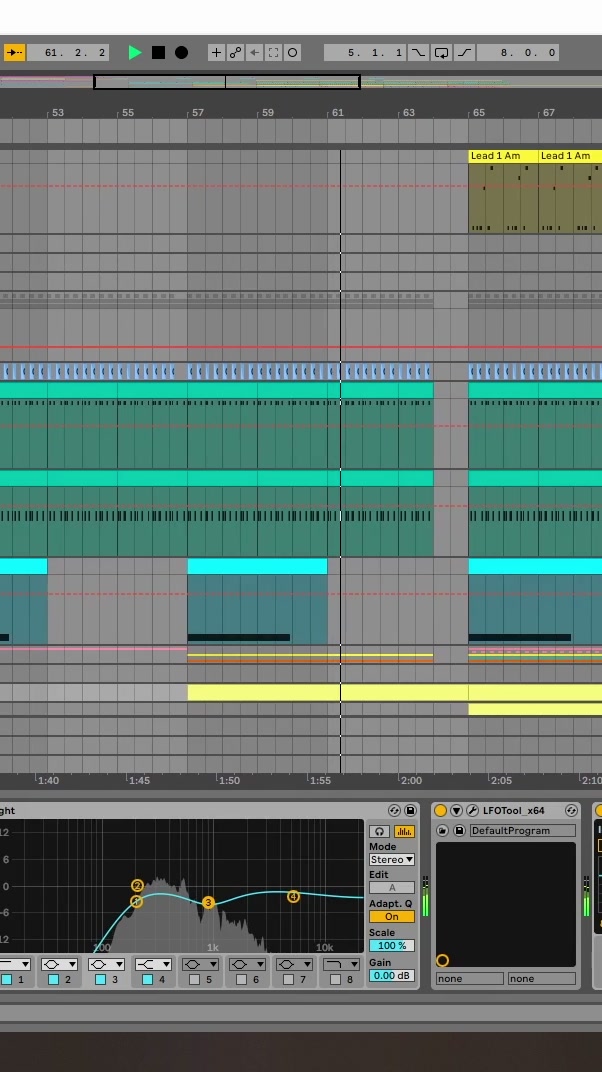
Task: Start playback with the green Play button
Action: tap(135, 53)
